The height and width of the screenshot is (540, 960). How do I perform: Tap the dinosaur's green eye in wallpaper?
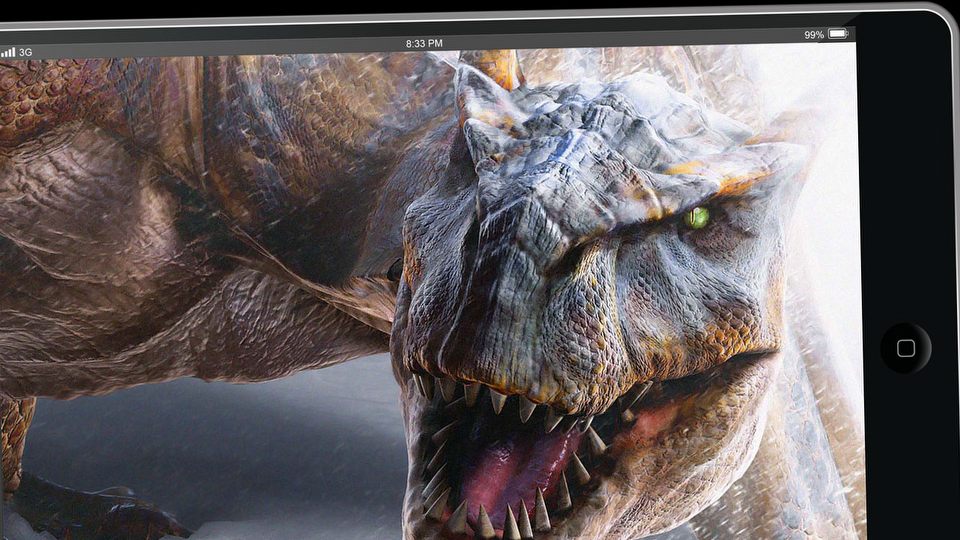[697, 217]
